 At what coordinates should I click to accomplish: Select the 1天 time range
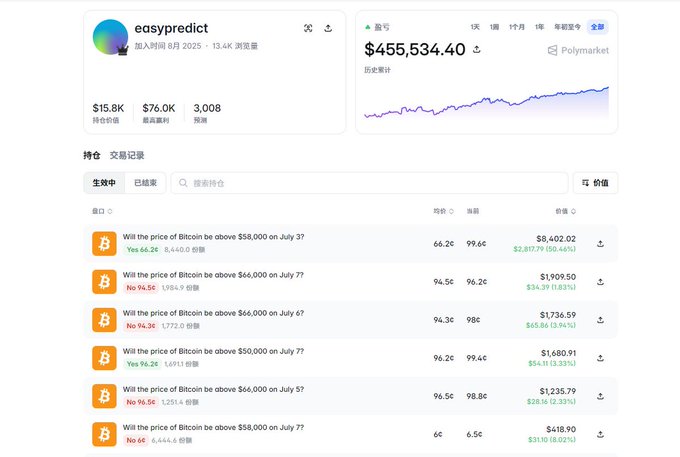pyautogui.click(x=475, y=27)
